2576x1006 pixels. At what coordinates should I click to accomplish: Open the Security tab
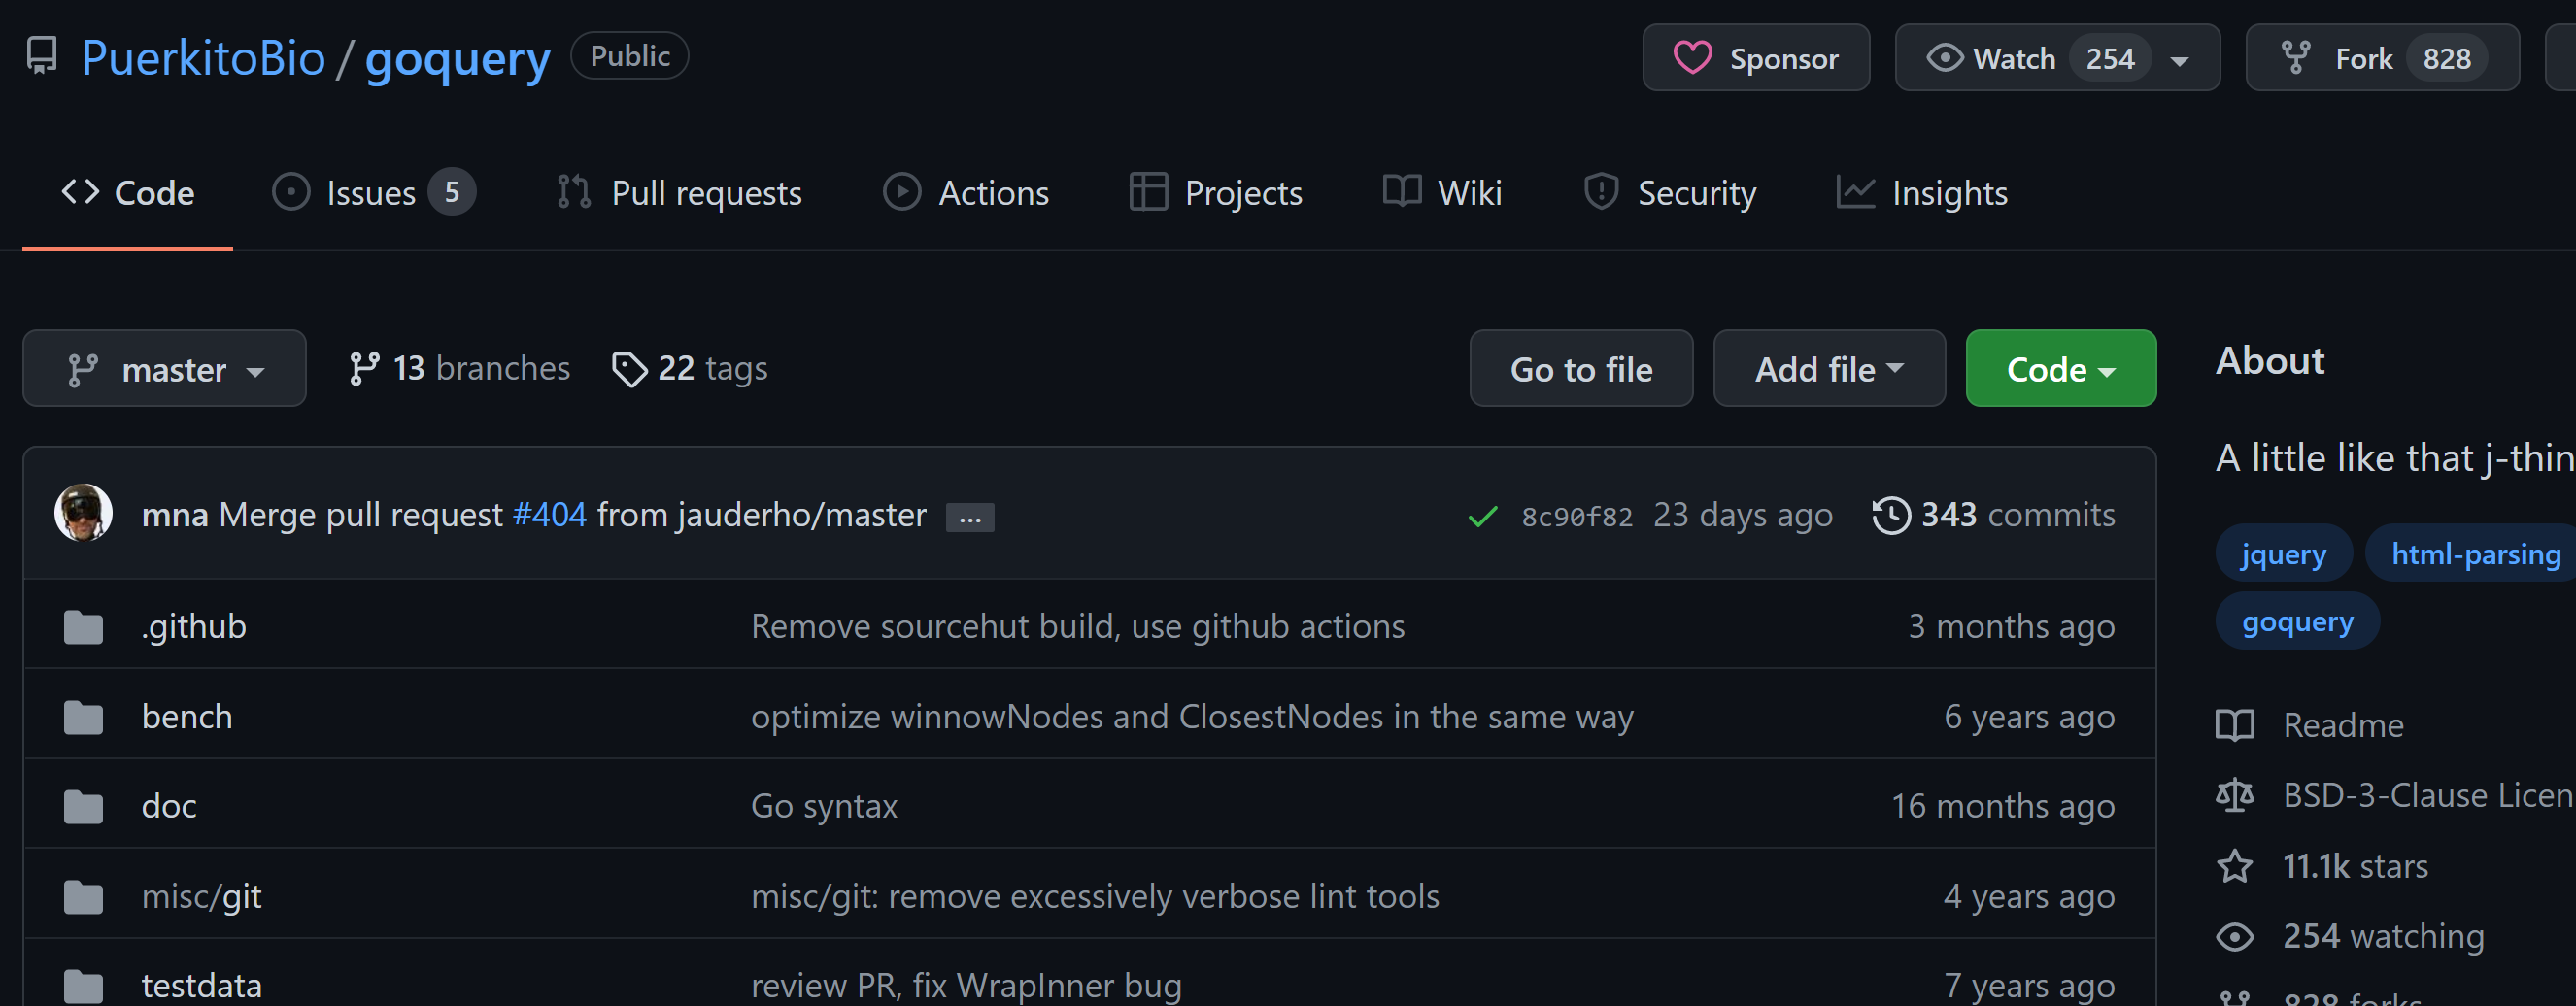click(x=1669, y=193)
